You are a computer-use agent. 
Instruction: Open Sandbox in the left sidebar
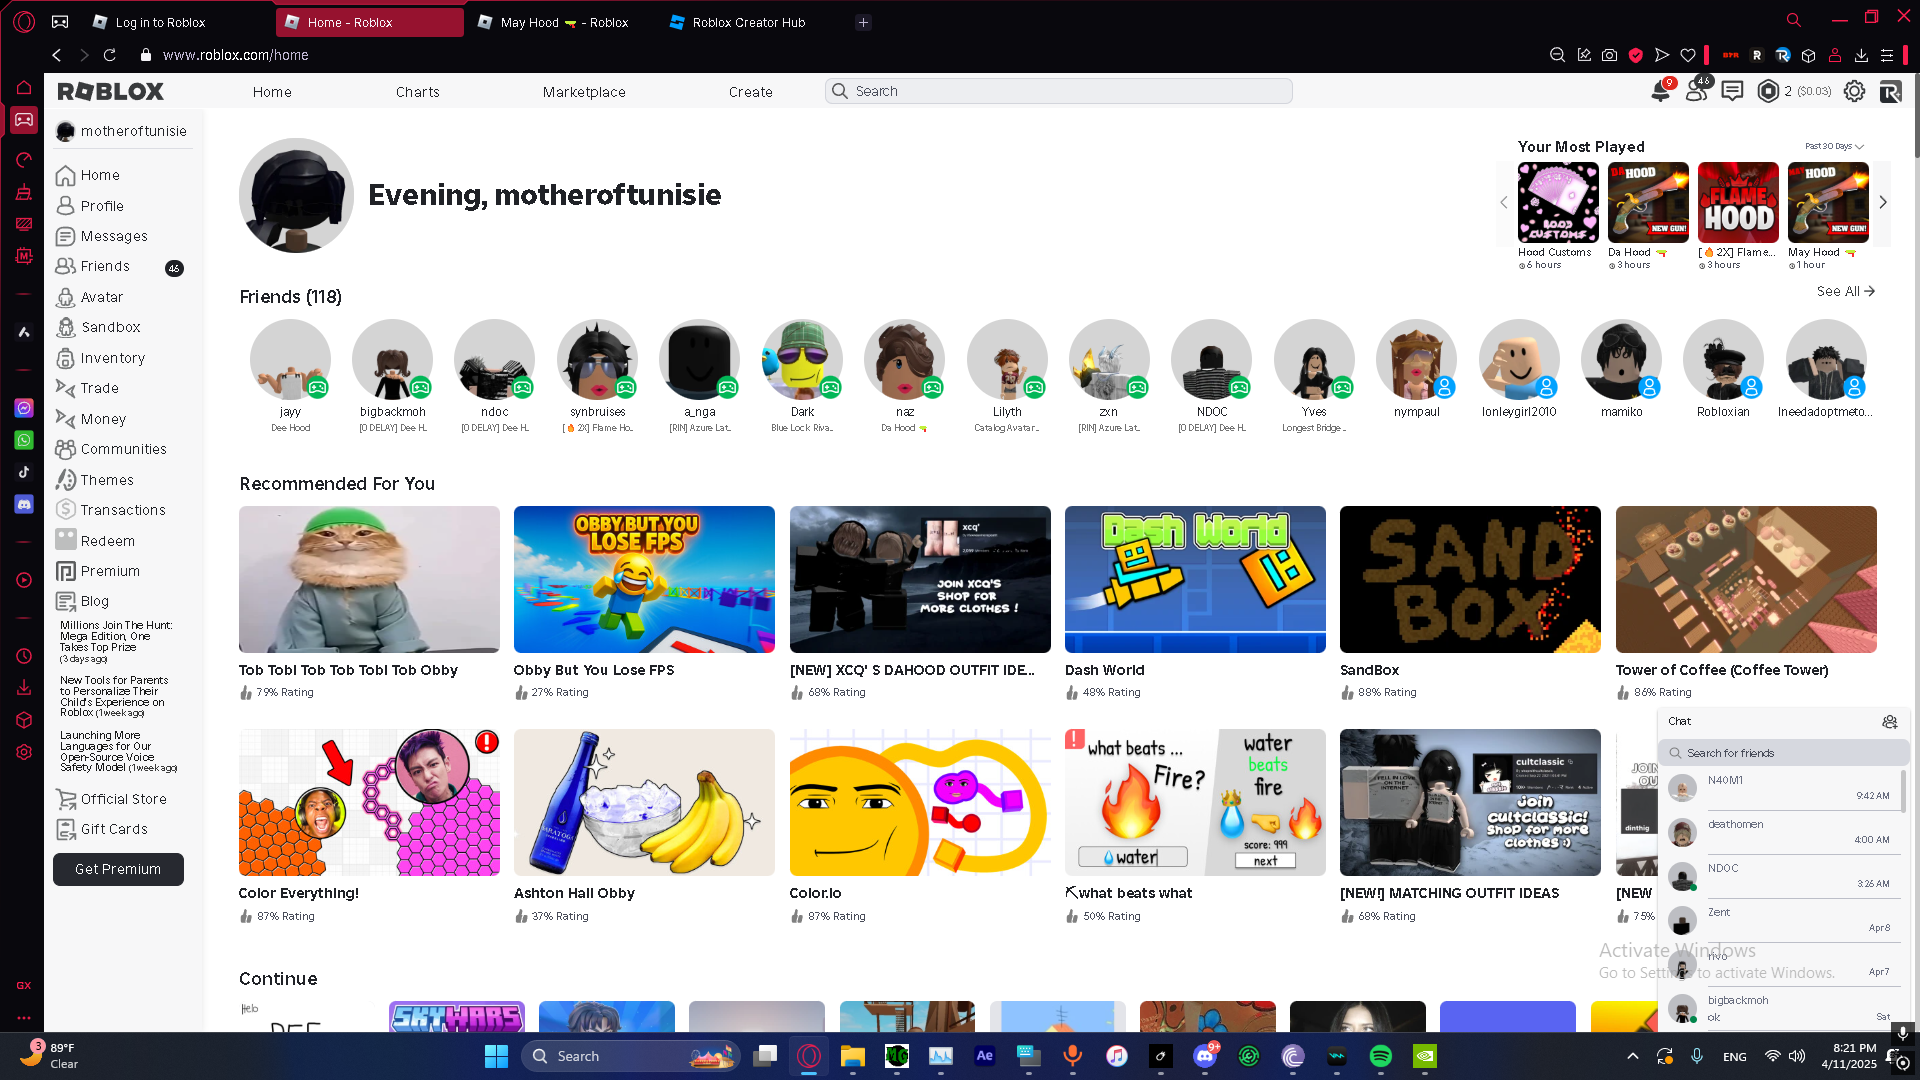[x=110, y=327]
